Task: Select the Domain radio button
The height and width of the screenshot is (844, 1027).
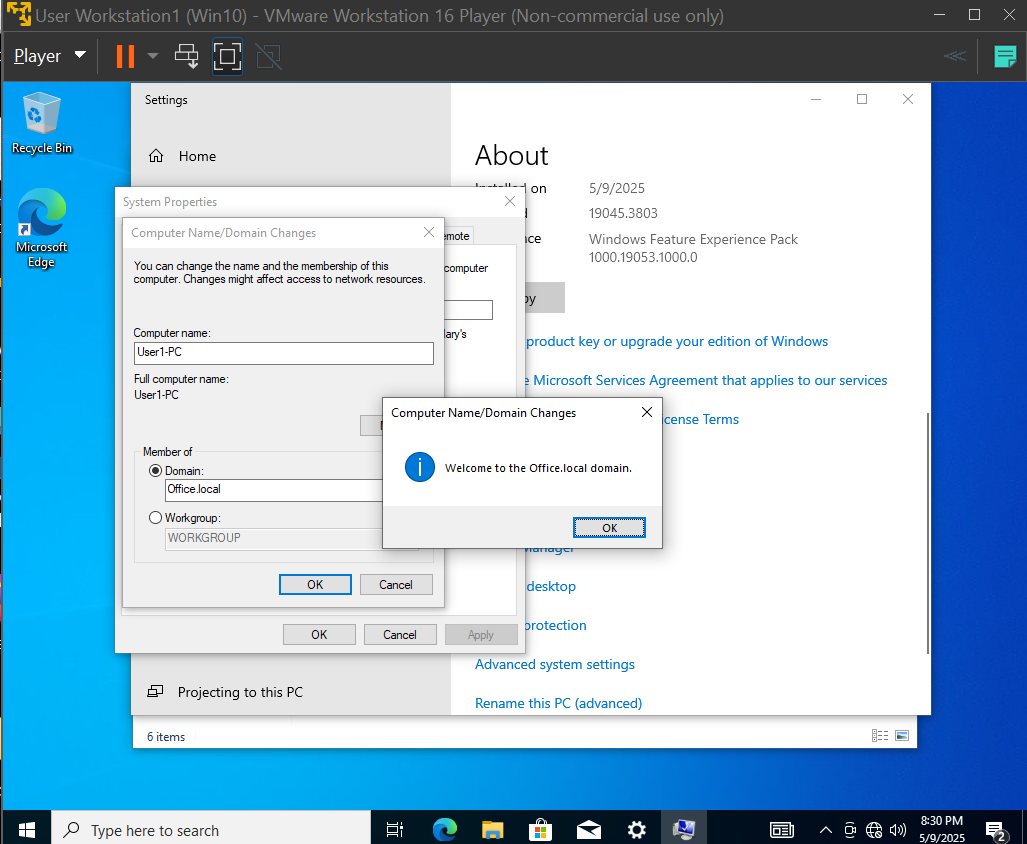Action: (155, 471)
